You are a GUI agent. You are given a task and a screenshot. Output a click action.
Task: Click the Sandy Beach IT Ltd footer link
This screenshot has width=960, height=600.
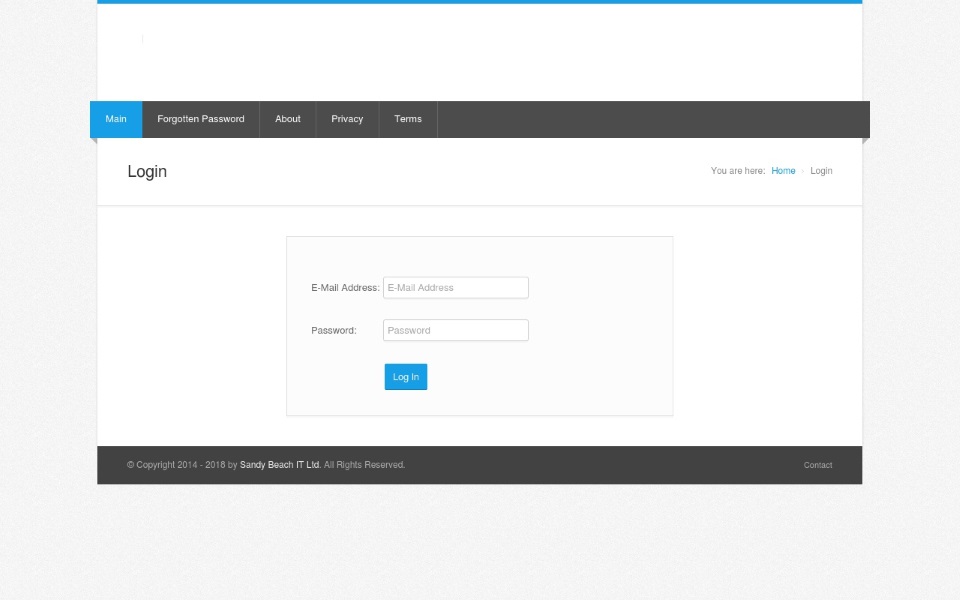[x=278, y=465]
